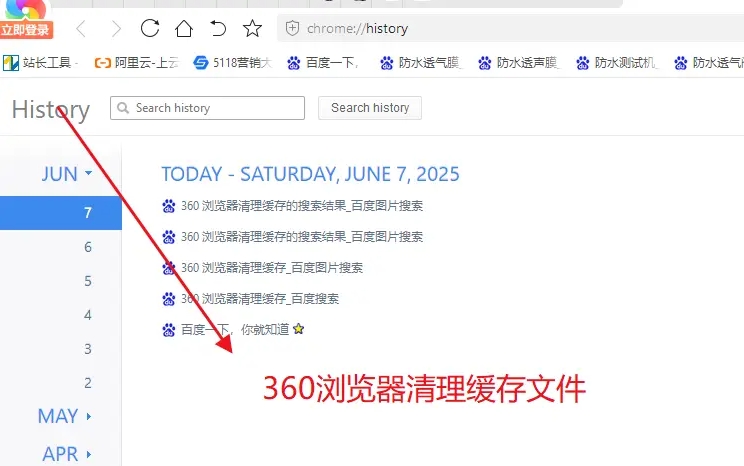Open 360浏览器清理缓存_百度图片搜索 history entry
Image resolution: width=744 pixels, height=466 pixels.
click(272, 268)
